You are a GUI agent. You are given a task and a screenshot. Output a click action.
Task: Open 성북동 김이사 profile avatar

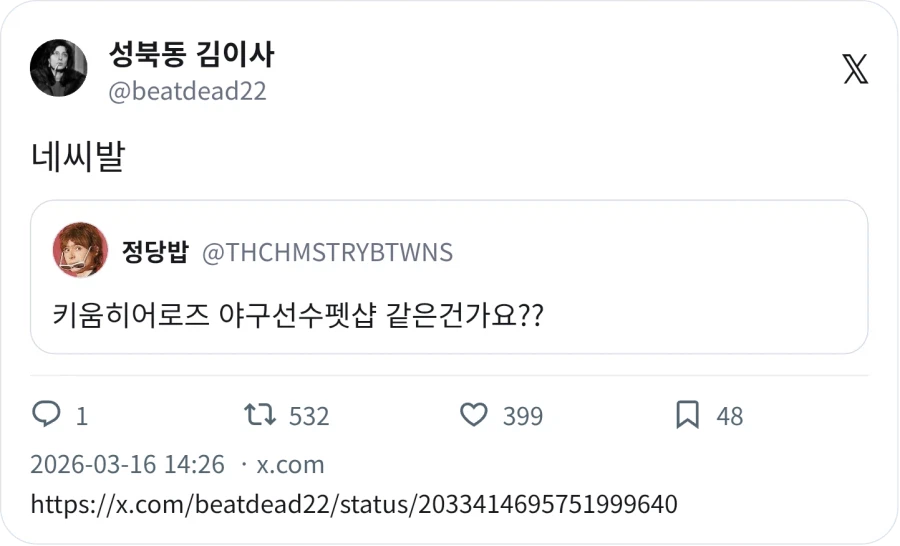coord(58,68)
